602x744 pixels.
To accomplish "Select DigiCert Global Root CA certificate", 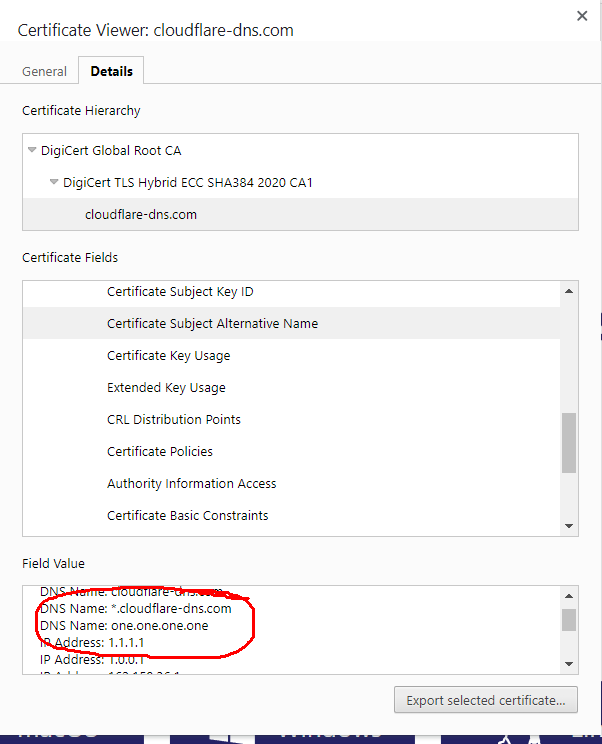I will point(111,150).
